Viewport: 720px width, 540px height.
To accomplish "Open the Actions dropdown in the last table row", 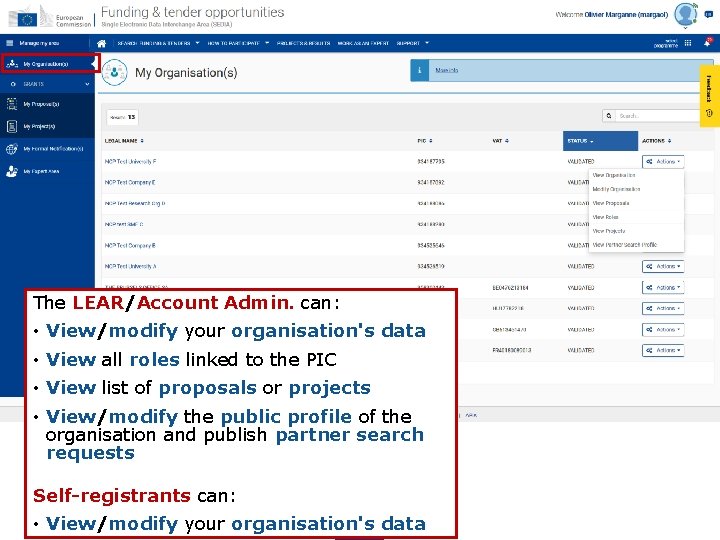I will pos(663,350).
